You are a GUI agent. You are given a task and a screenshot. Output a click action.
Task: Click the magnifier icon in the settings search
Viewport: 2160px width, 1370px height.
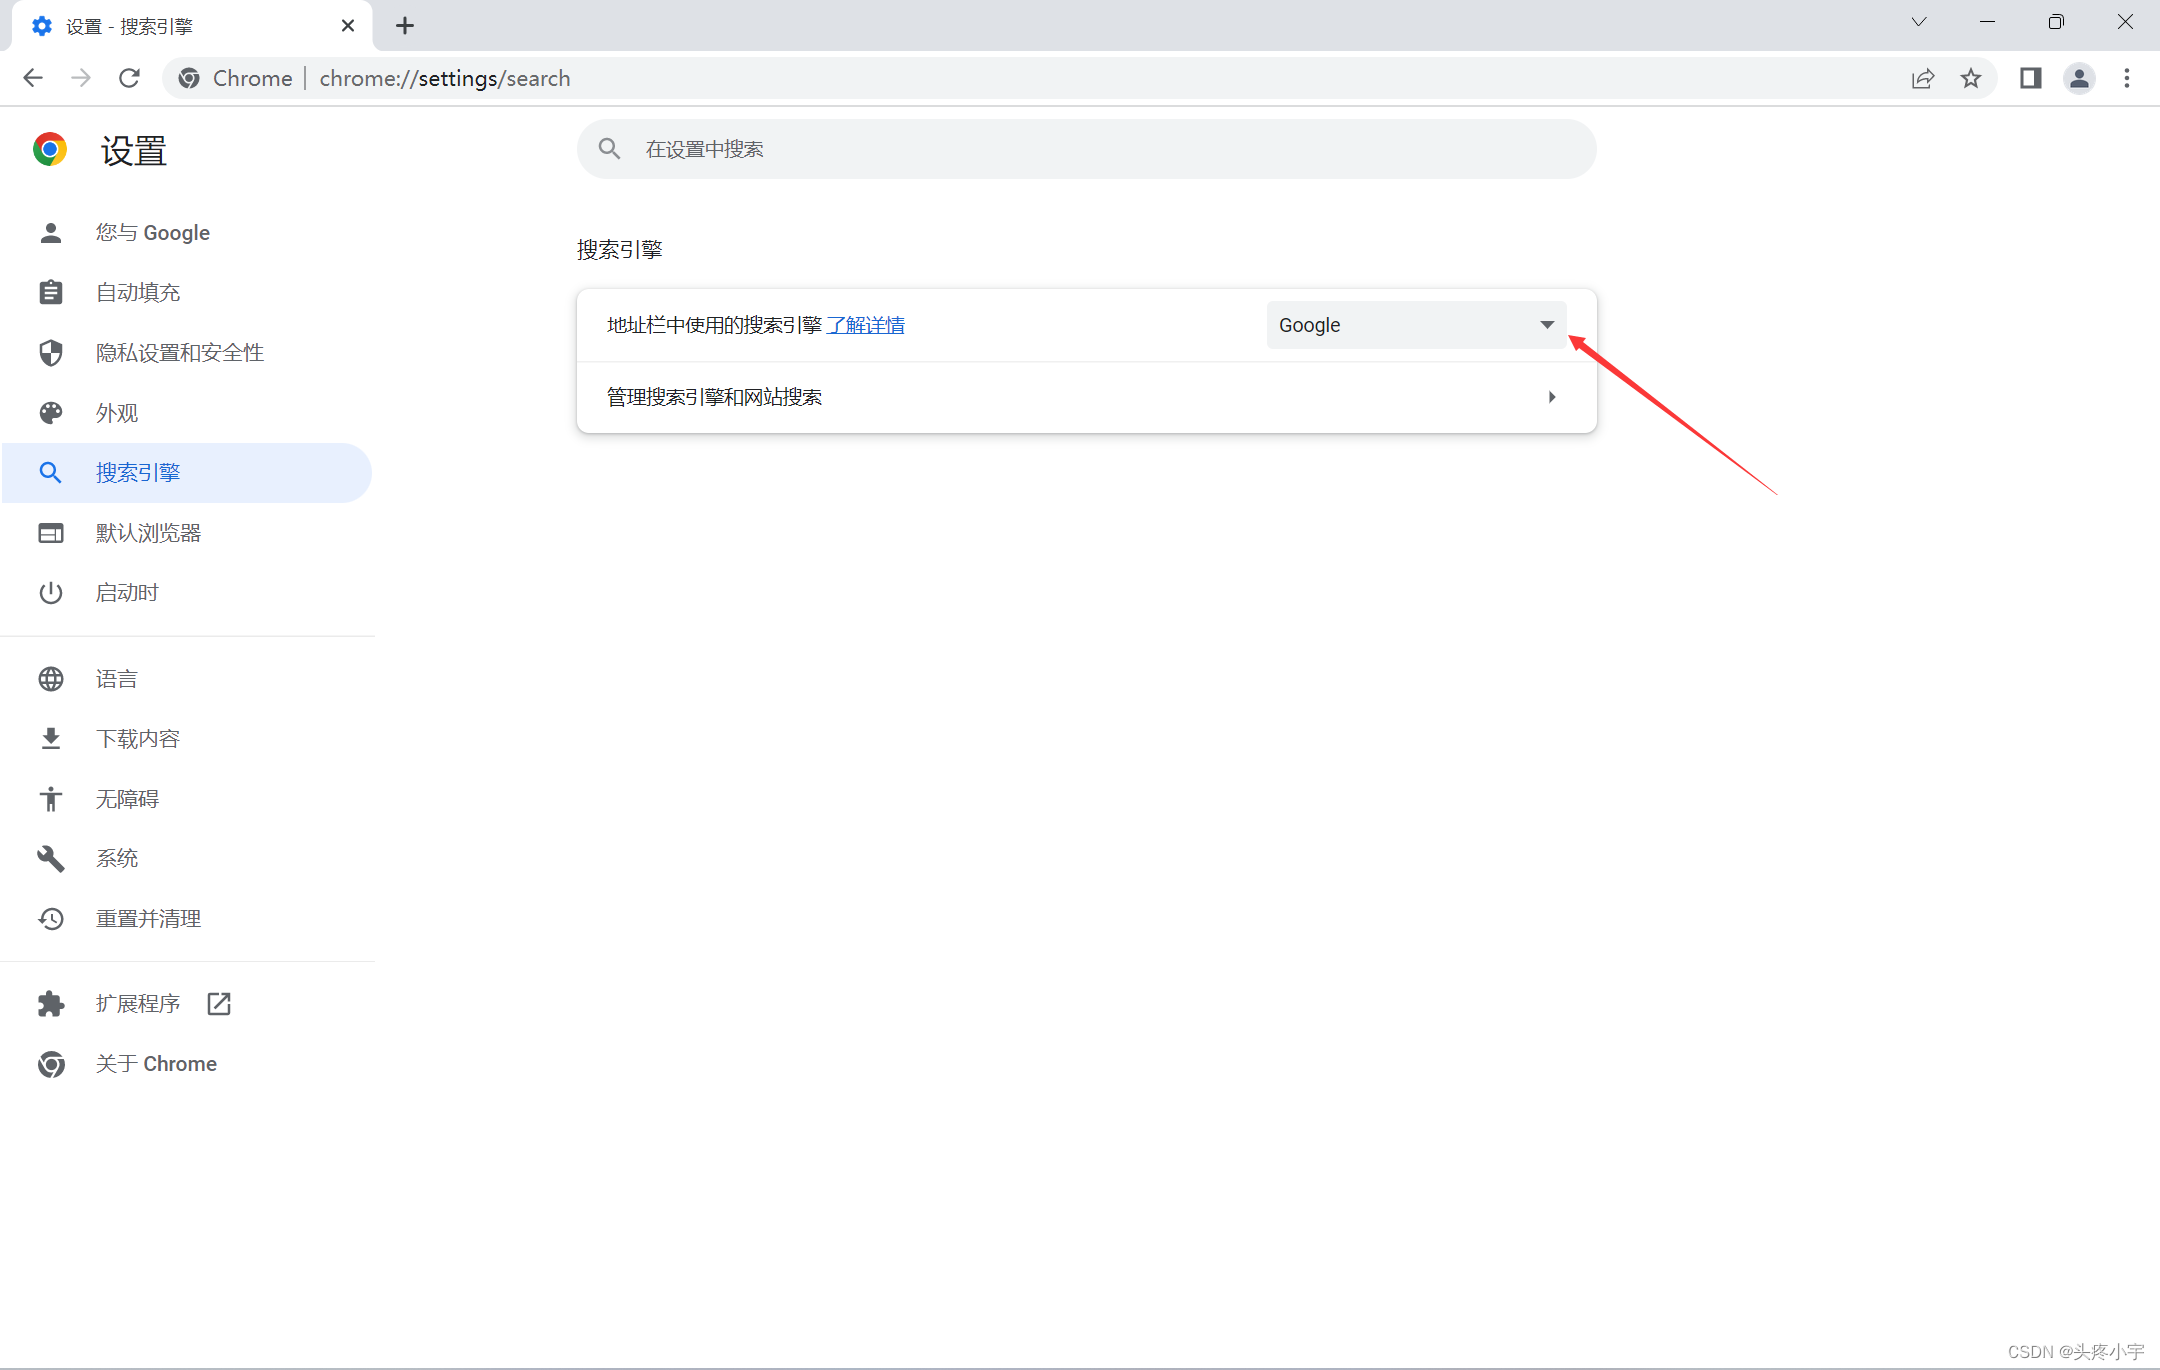[610, 149]
